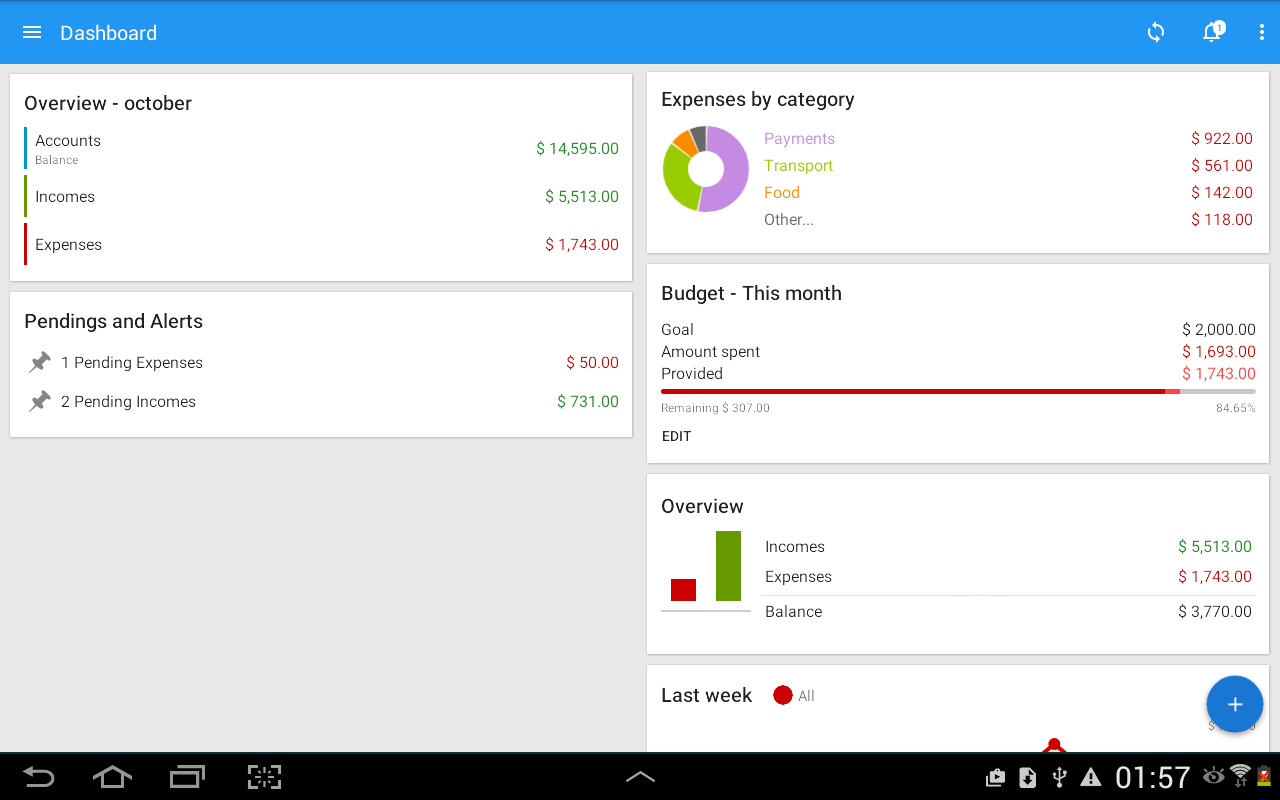Click the Pendings and Alerts heading
This screenshot has height=800, width=1280.
tap(113, 321)
